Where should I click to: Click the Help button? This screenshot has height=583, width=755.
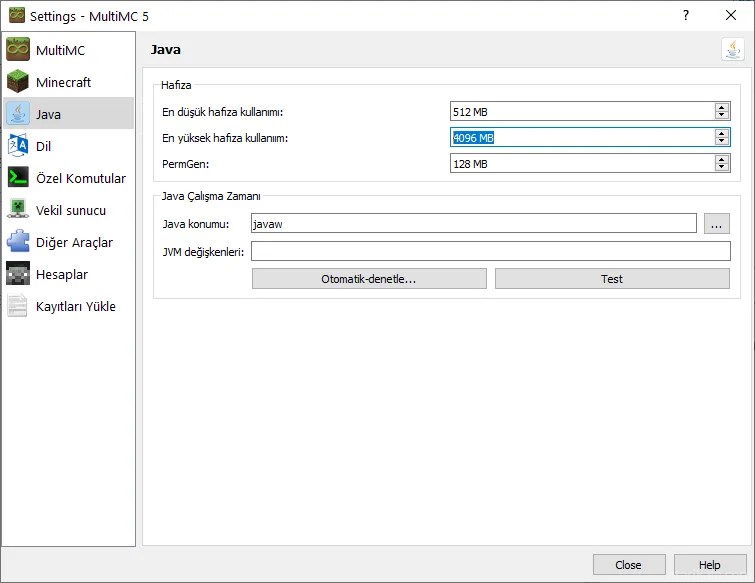tap(710, 564)
